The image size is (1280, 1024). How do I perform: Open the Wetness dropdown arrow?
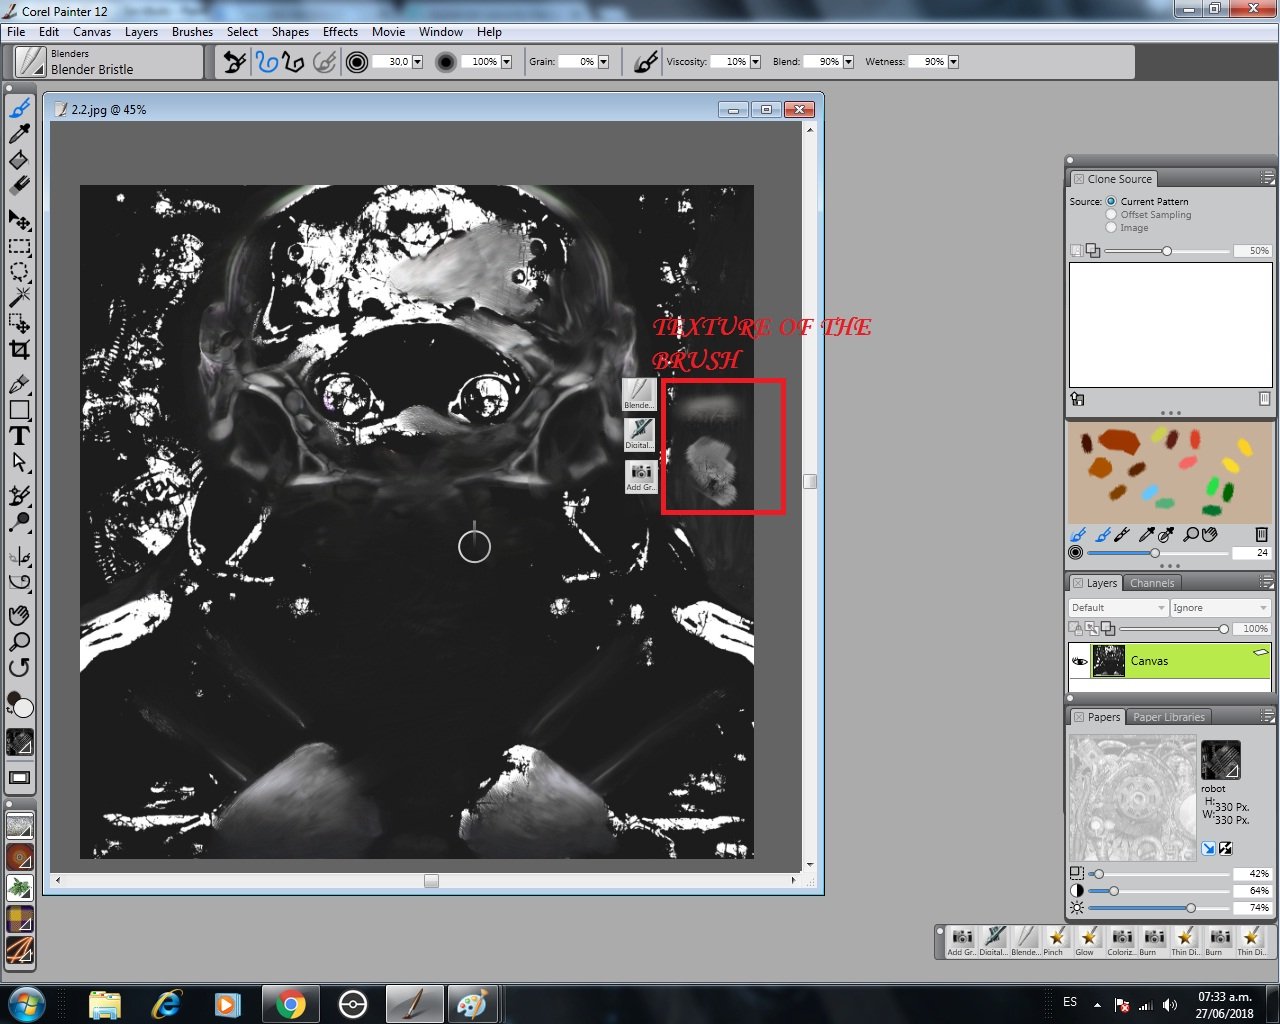[x=953, y=62]
